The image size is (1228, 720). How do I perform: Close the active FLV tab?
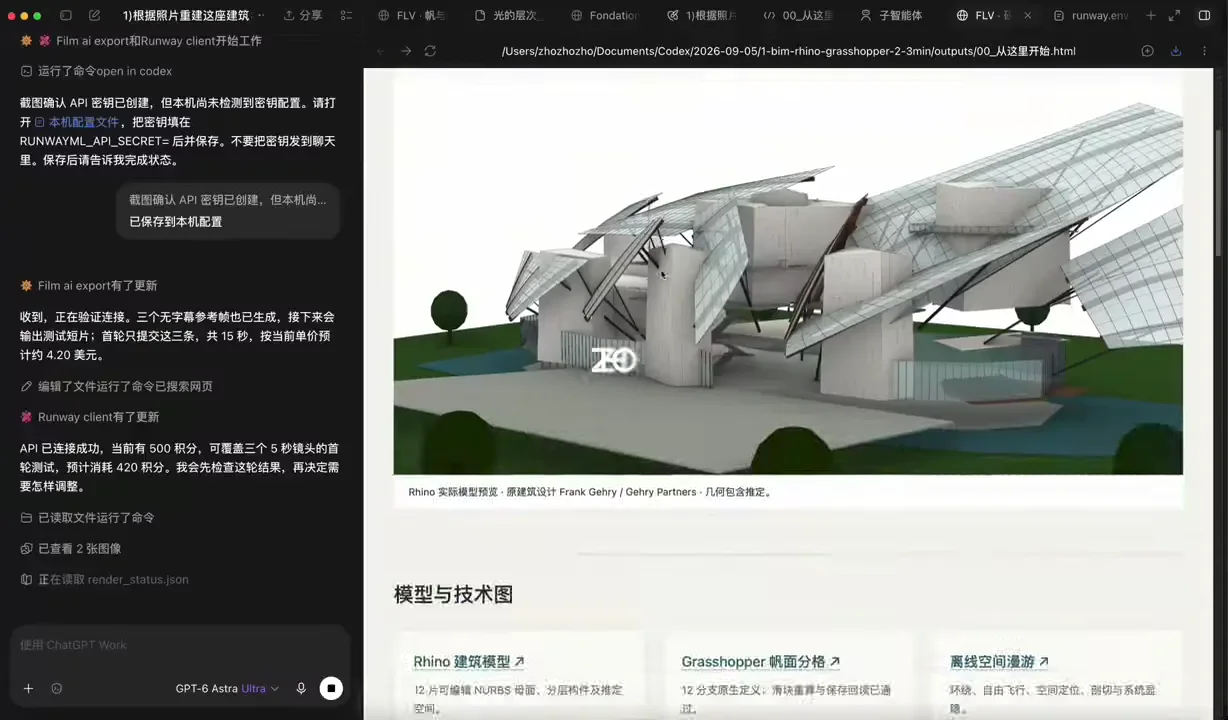pyautogui.click(x=1027, y=15)
